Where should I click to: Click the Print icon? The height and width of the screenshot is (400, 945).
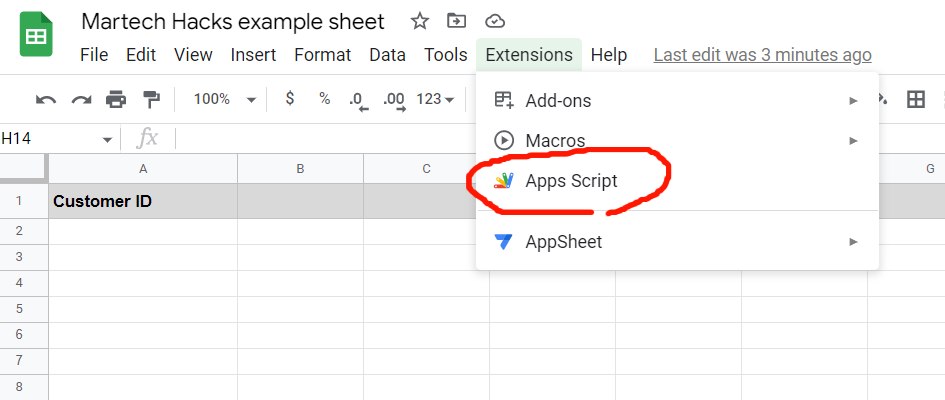[116, 99]
